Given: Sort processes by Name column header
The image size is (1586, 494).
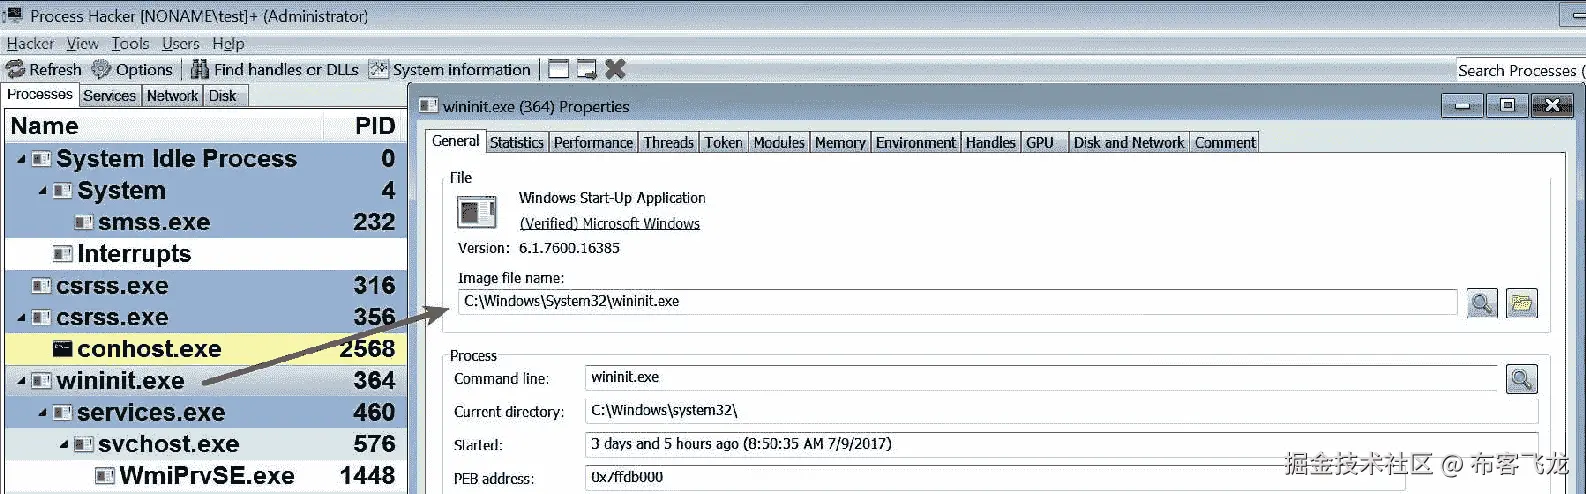Looking at the screenshot, I should click(x=165, y=126).
